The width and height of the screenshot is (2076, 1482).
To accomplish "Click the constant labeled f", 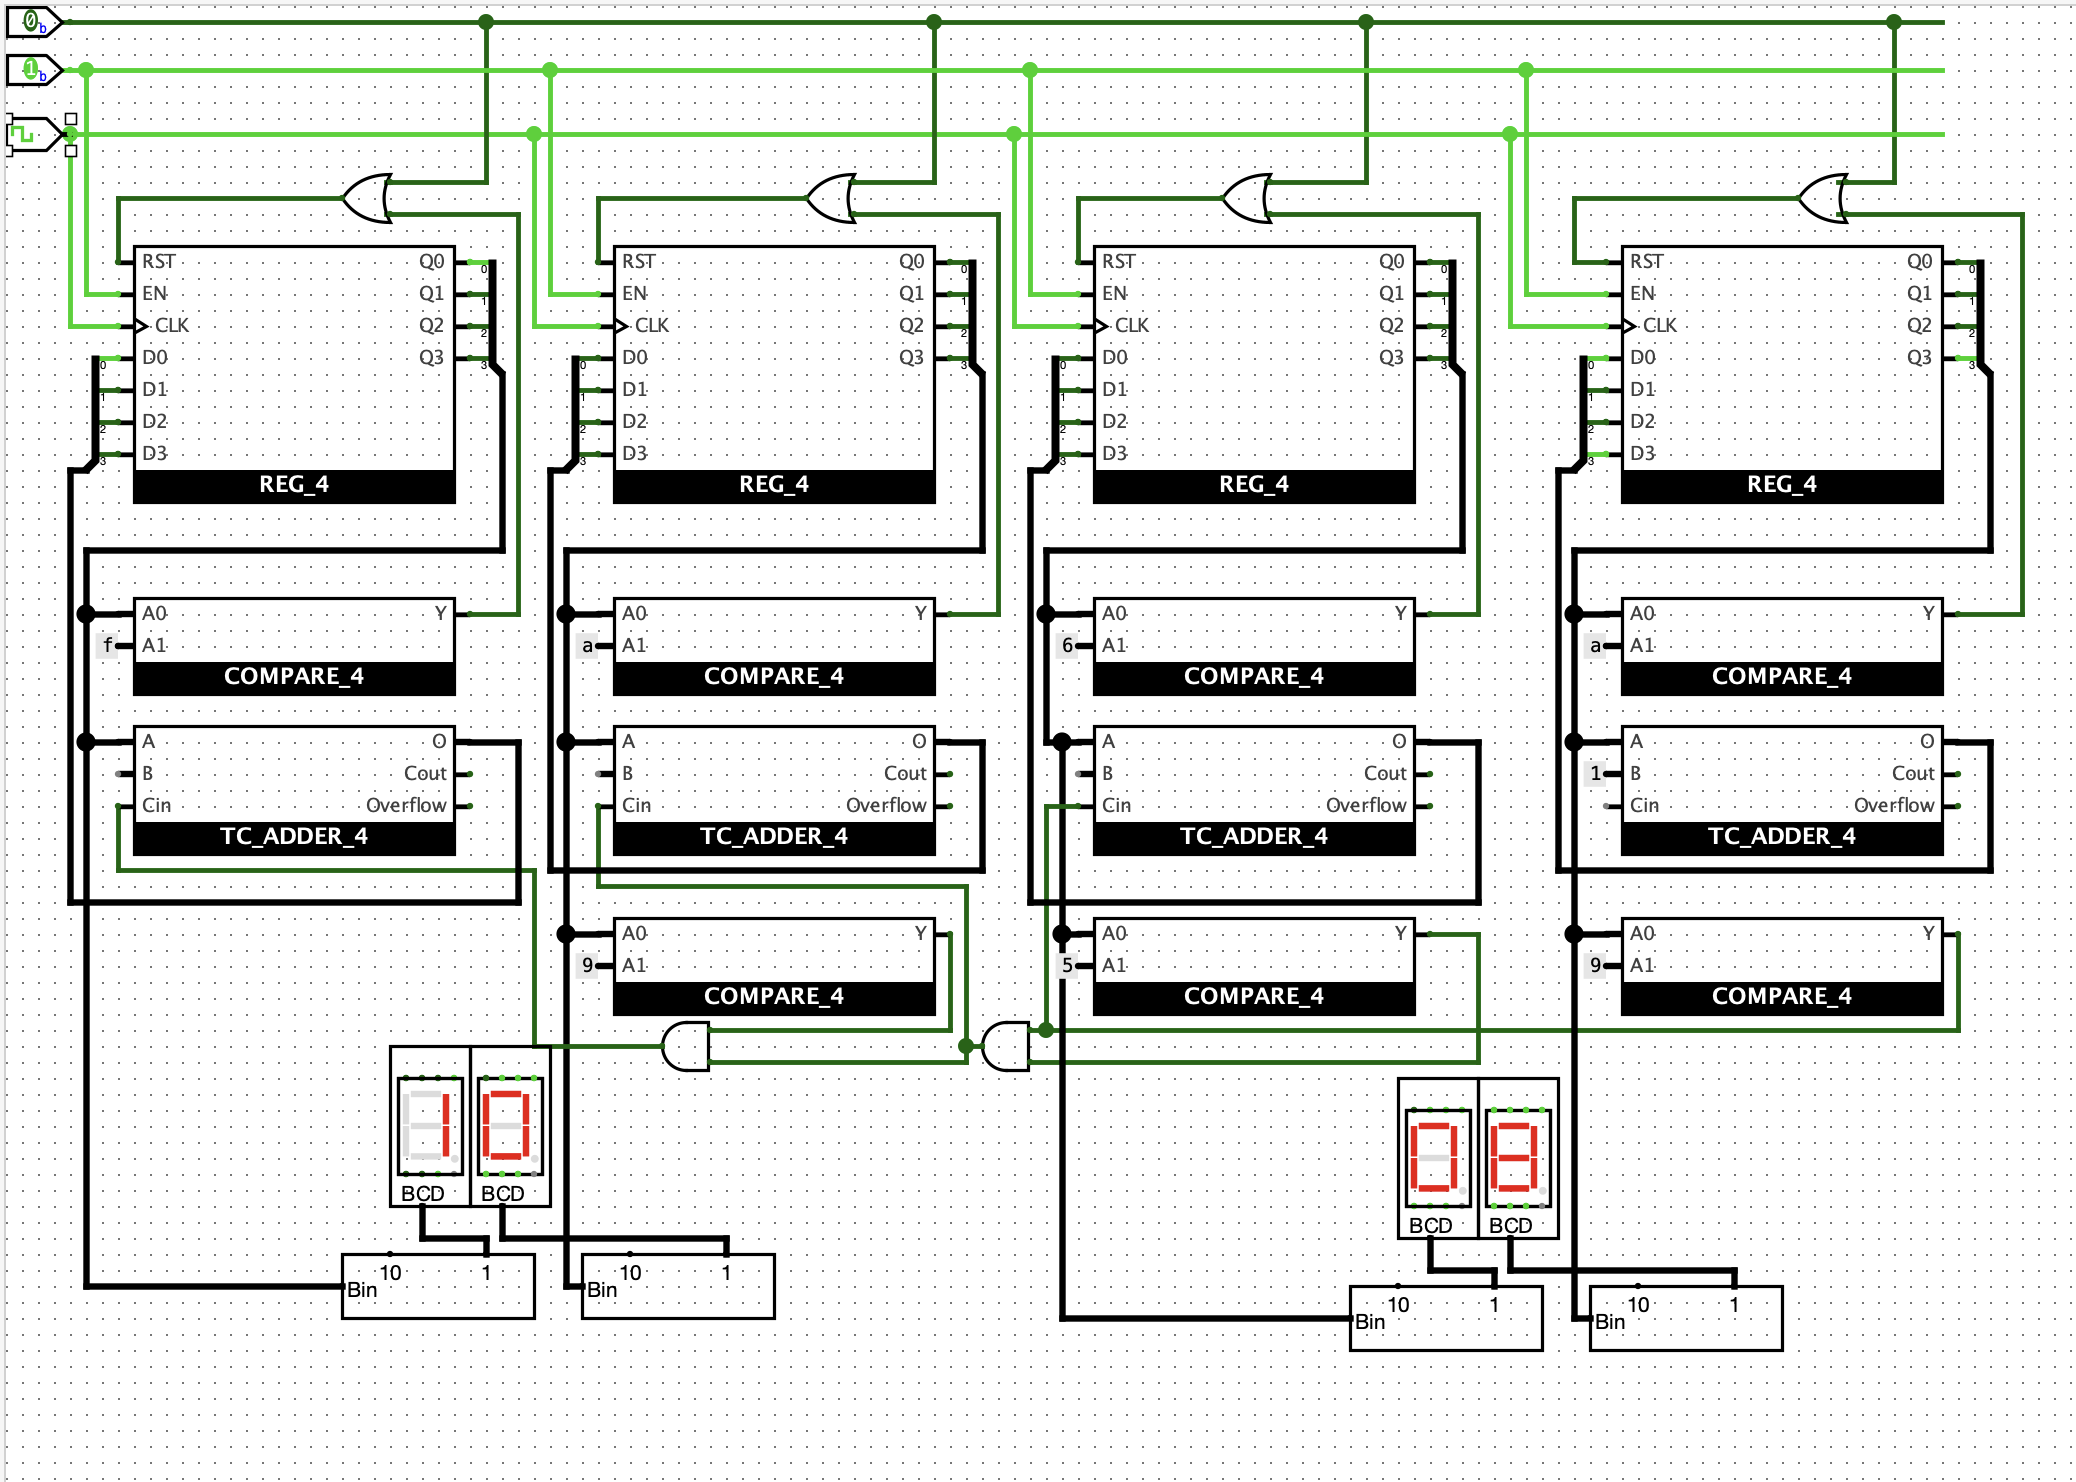I will [107, 645].
